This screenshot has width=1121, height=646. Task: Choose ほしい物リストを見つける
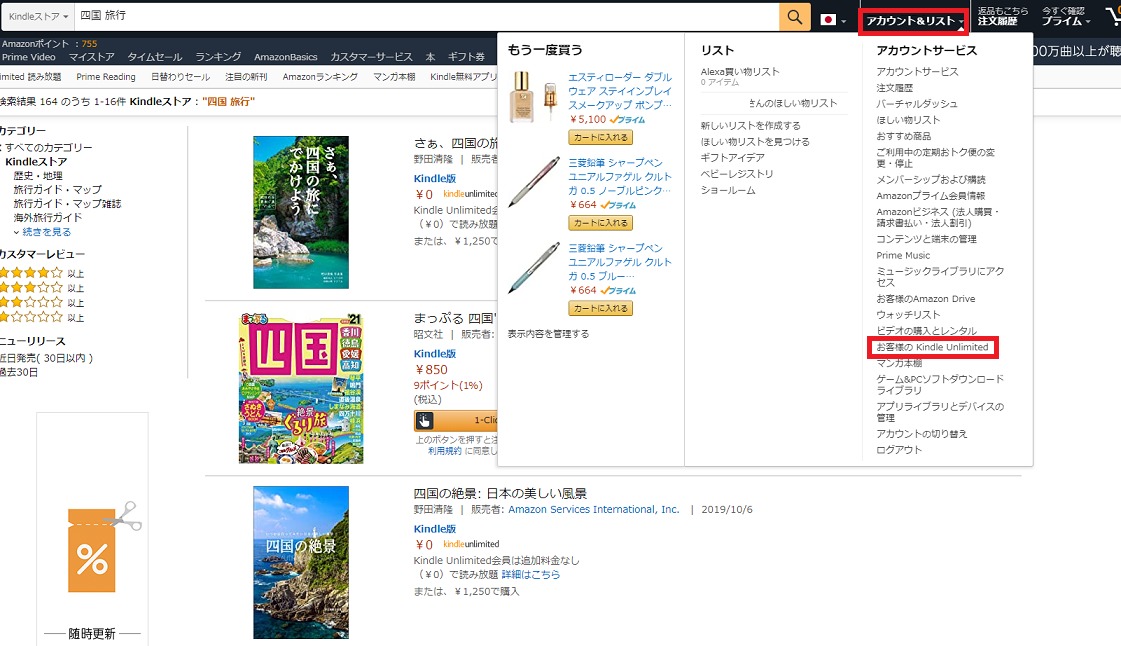[x=755, y=141]
